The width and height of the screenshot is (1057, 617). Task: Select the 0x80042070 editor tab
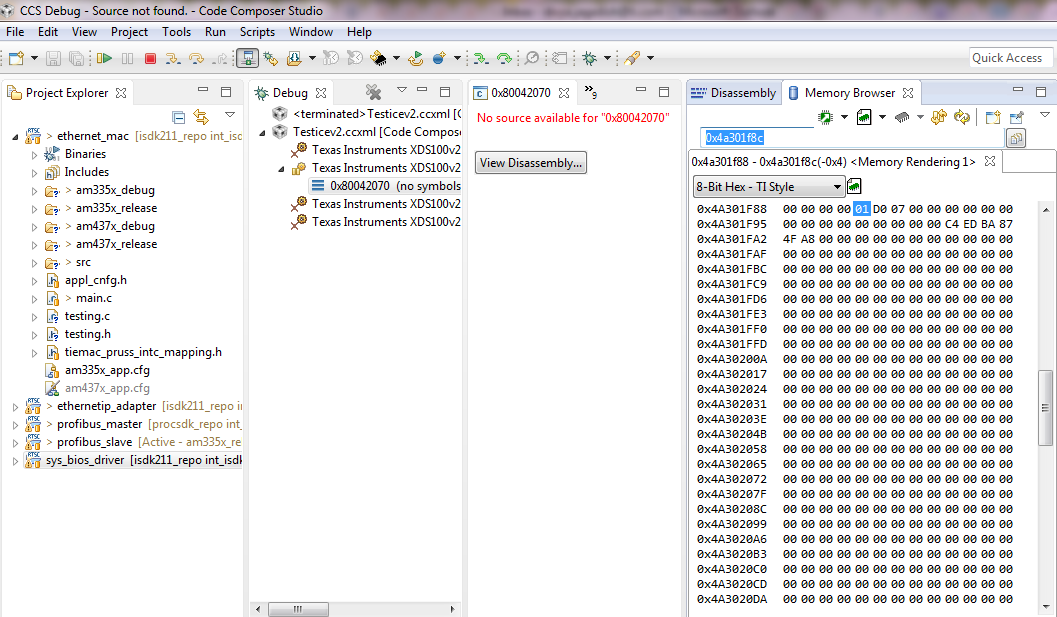click(x=520, y=93)
